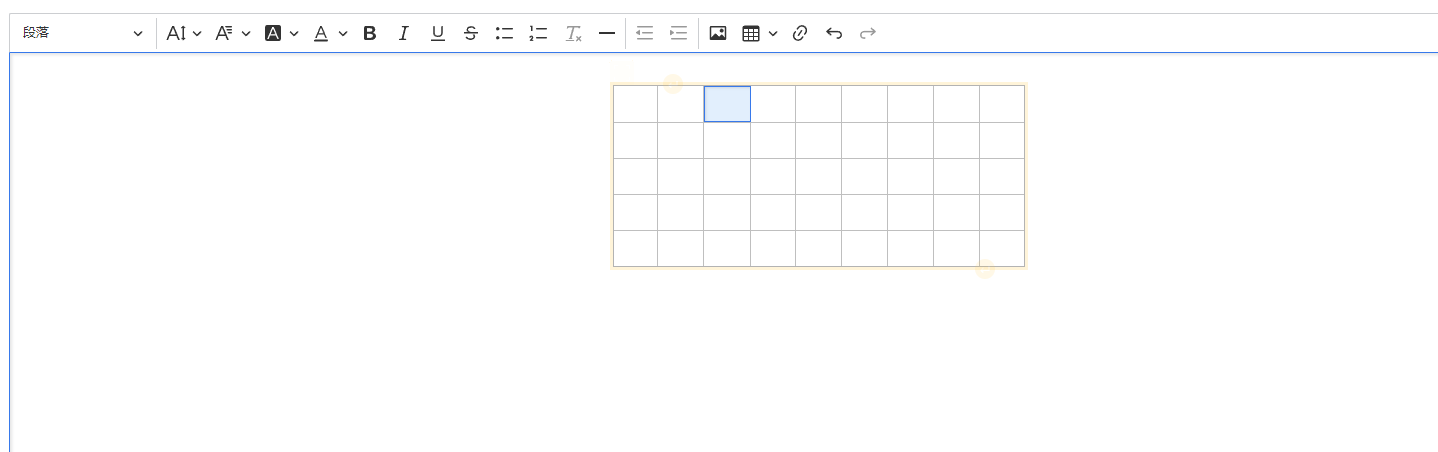This screenshot has height=452, width=1438.
Task: Insert a bulleted list
Action: pyautogui.click(x=504, y=33)
